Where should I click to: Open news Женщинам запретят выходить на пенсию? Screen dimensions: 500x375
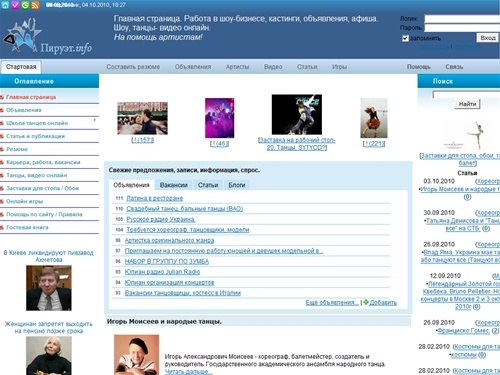[49, 327]
